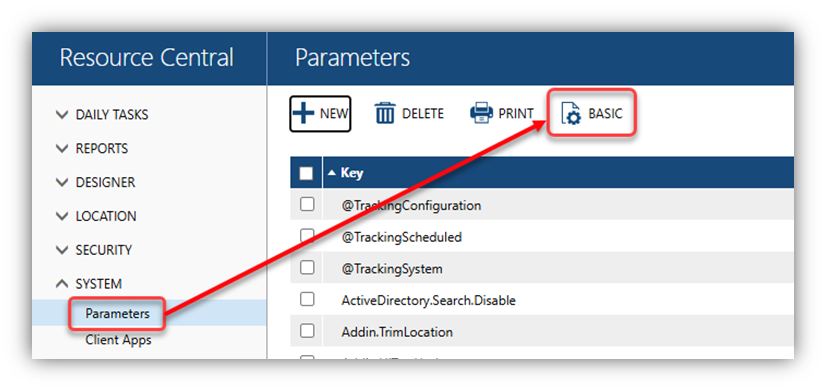Check the @TrackingSystem row checkbox
Screen dimensions: 826x391
[x=307, y=268]
